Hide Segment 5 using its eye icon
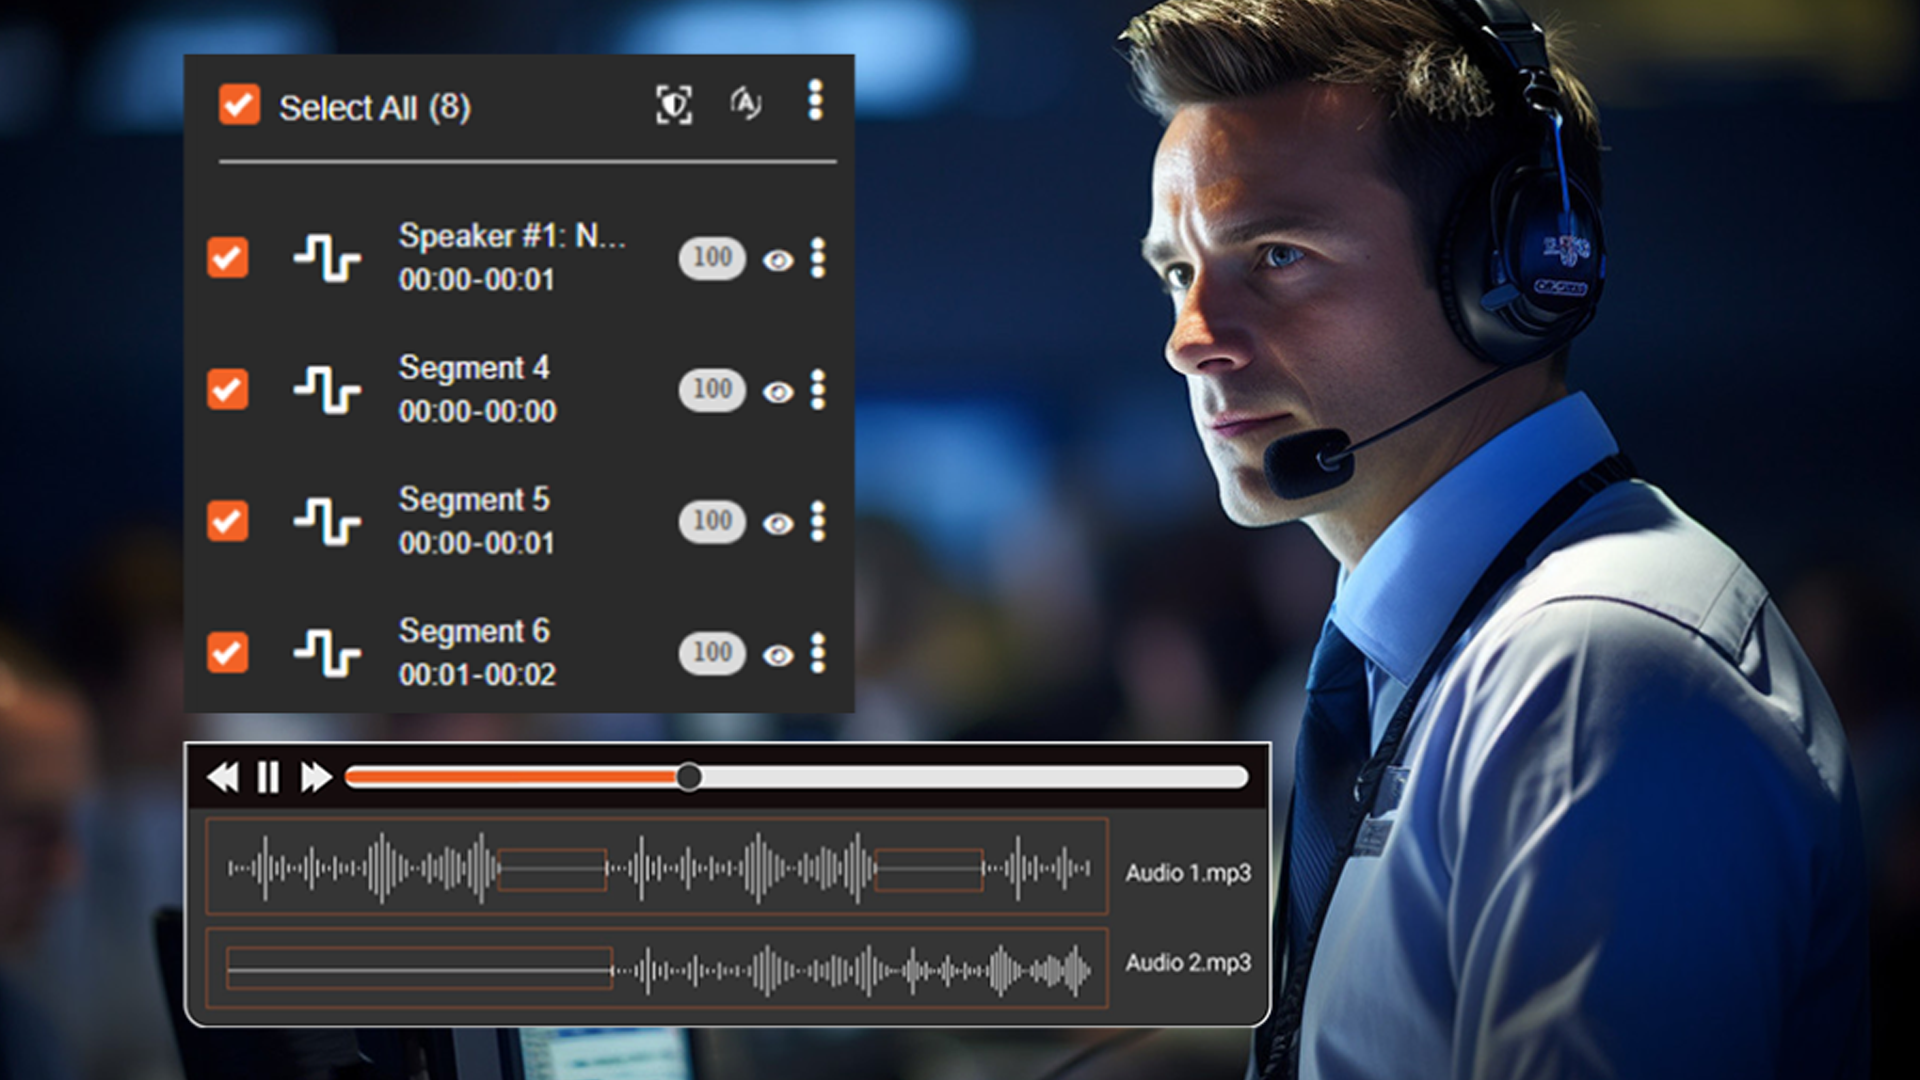Image resolution: width=1920 pixels, height=1080 pixels. (x=778, y=524)
